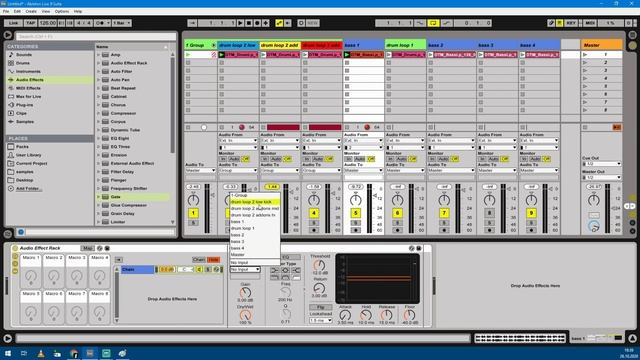Viewport: 640px width, 360px height.
Task: Click the Arrangement Record button in transport
Action: coord(257,23)
